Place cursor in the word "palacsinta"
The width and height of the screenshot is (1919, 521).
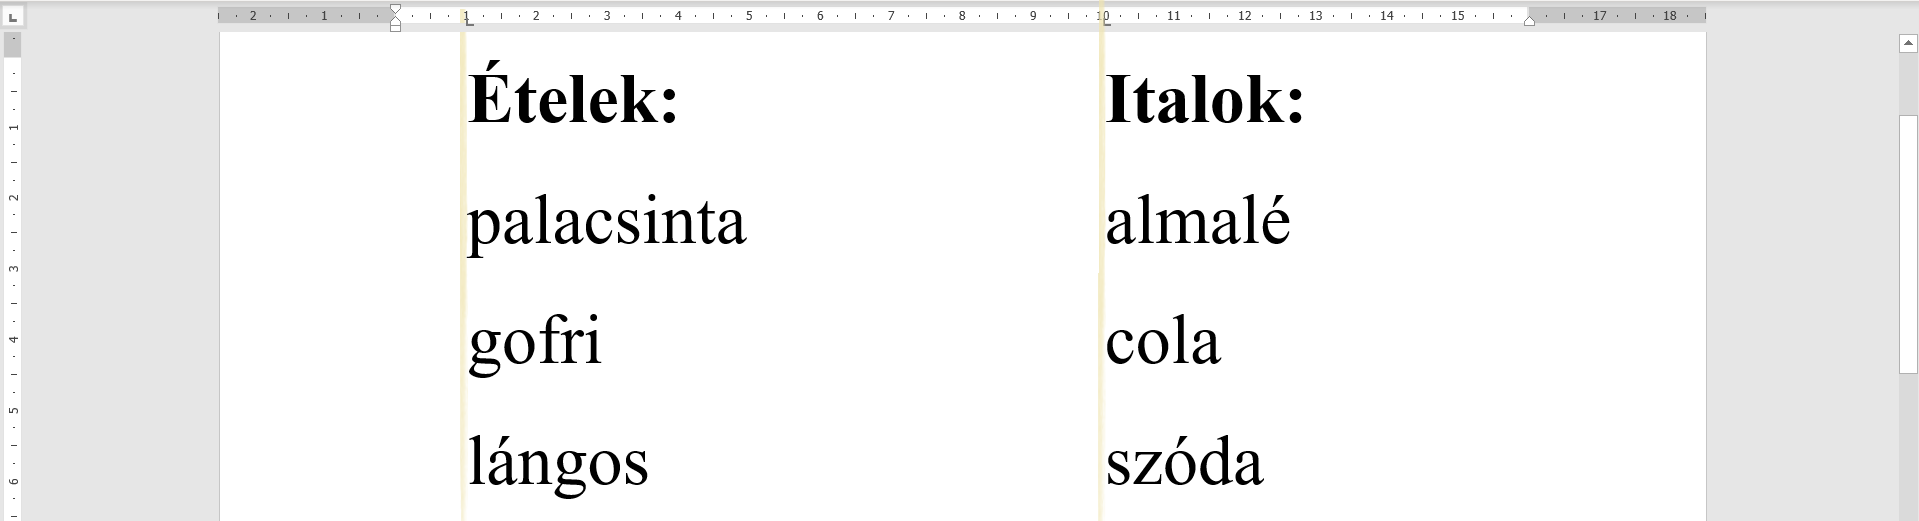point(606,223)
